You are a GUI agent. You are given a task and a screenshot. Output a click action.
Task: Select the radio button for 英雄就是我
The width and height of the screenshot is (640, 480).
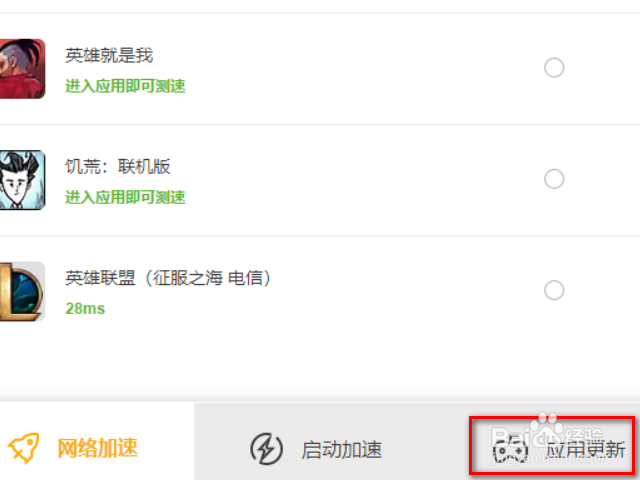pos(554,68)
